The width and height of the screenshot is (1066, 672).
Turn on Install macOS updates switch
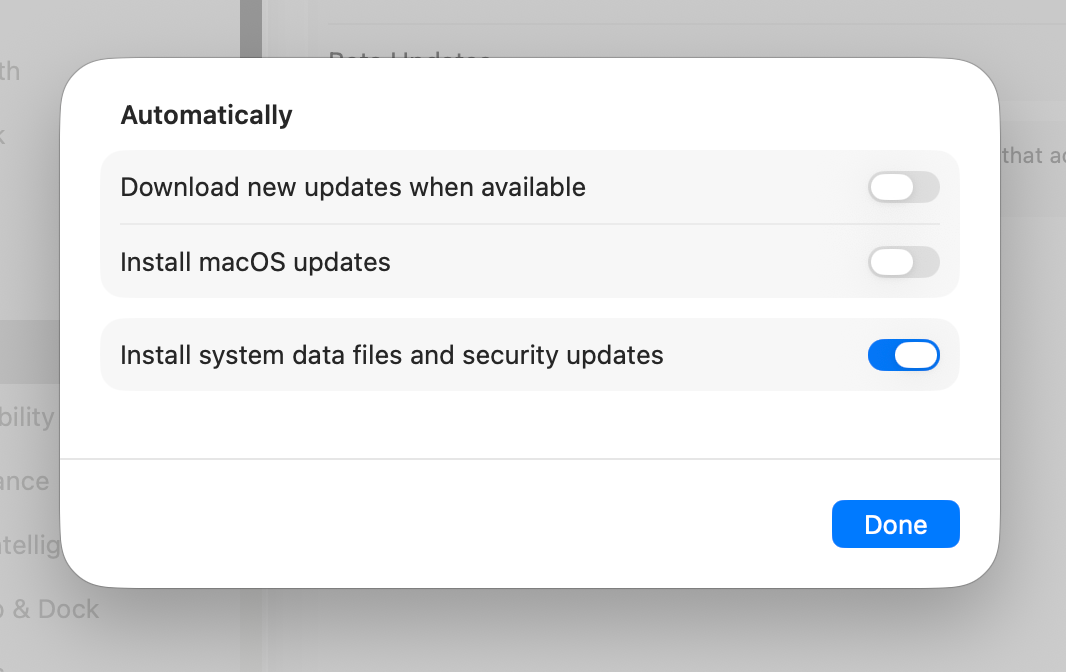(903, 262)
